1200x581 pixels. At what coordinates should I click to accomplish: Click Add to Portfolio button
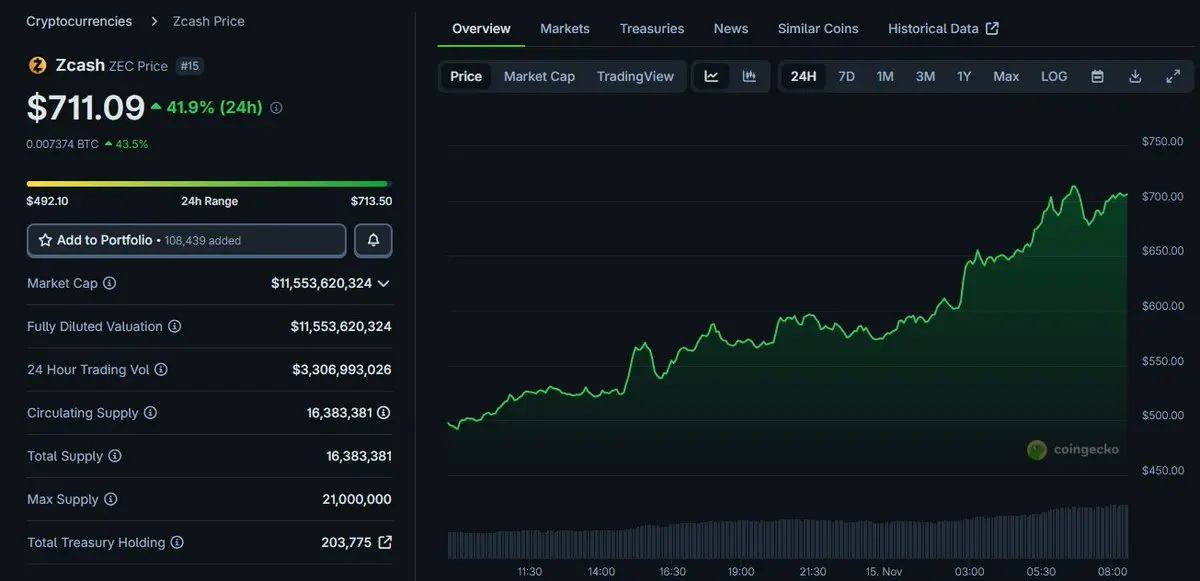186,240
